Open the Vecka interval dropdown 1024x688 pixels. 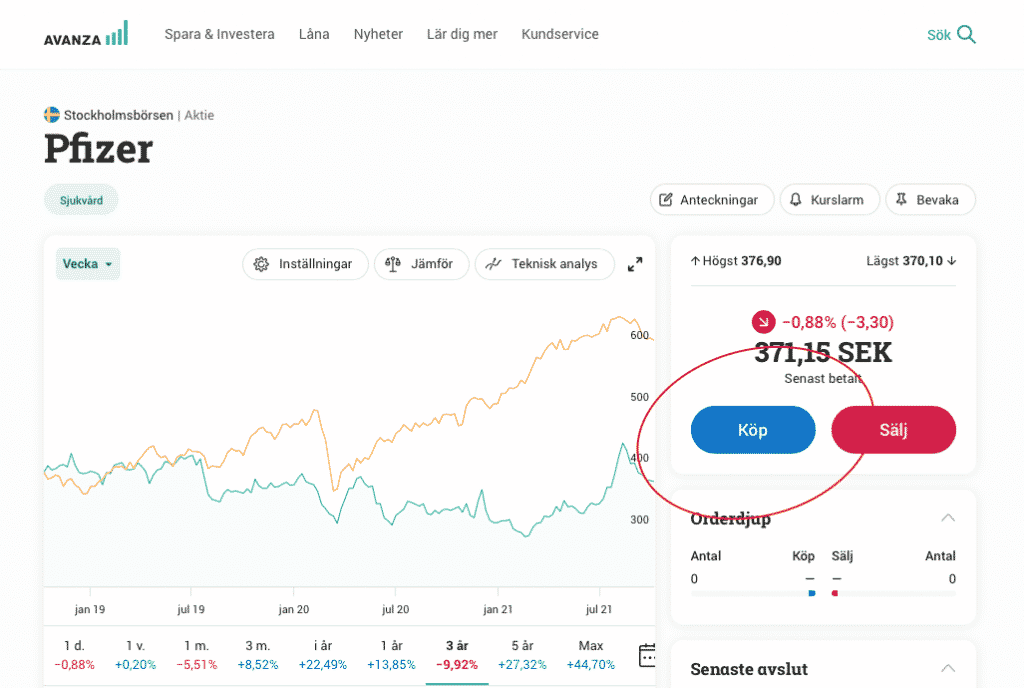coord(88,264)
